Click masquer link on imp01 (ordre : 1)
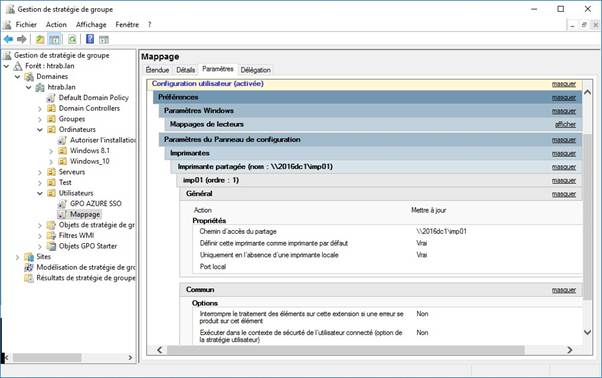This screenshot has width=602, height=378. [x=564, y=180]
